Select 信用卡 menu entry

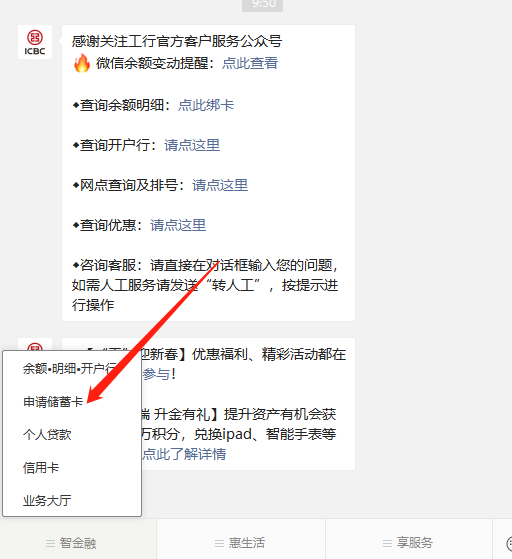tap(41, 467)
